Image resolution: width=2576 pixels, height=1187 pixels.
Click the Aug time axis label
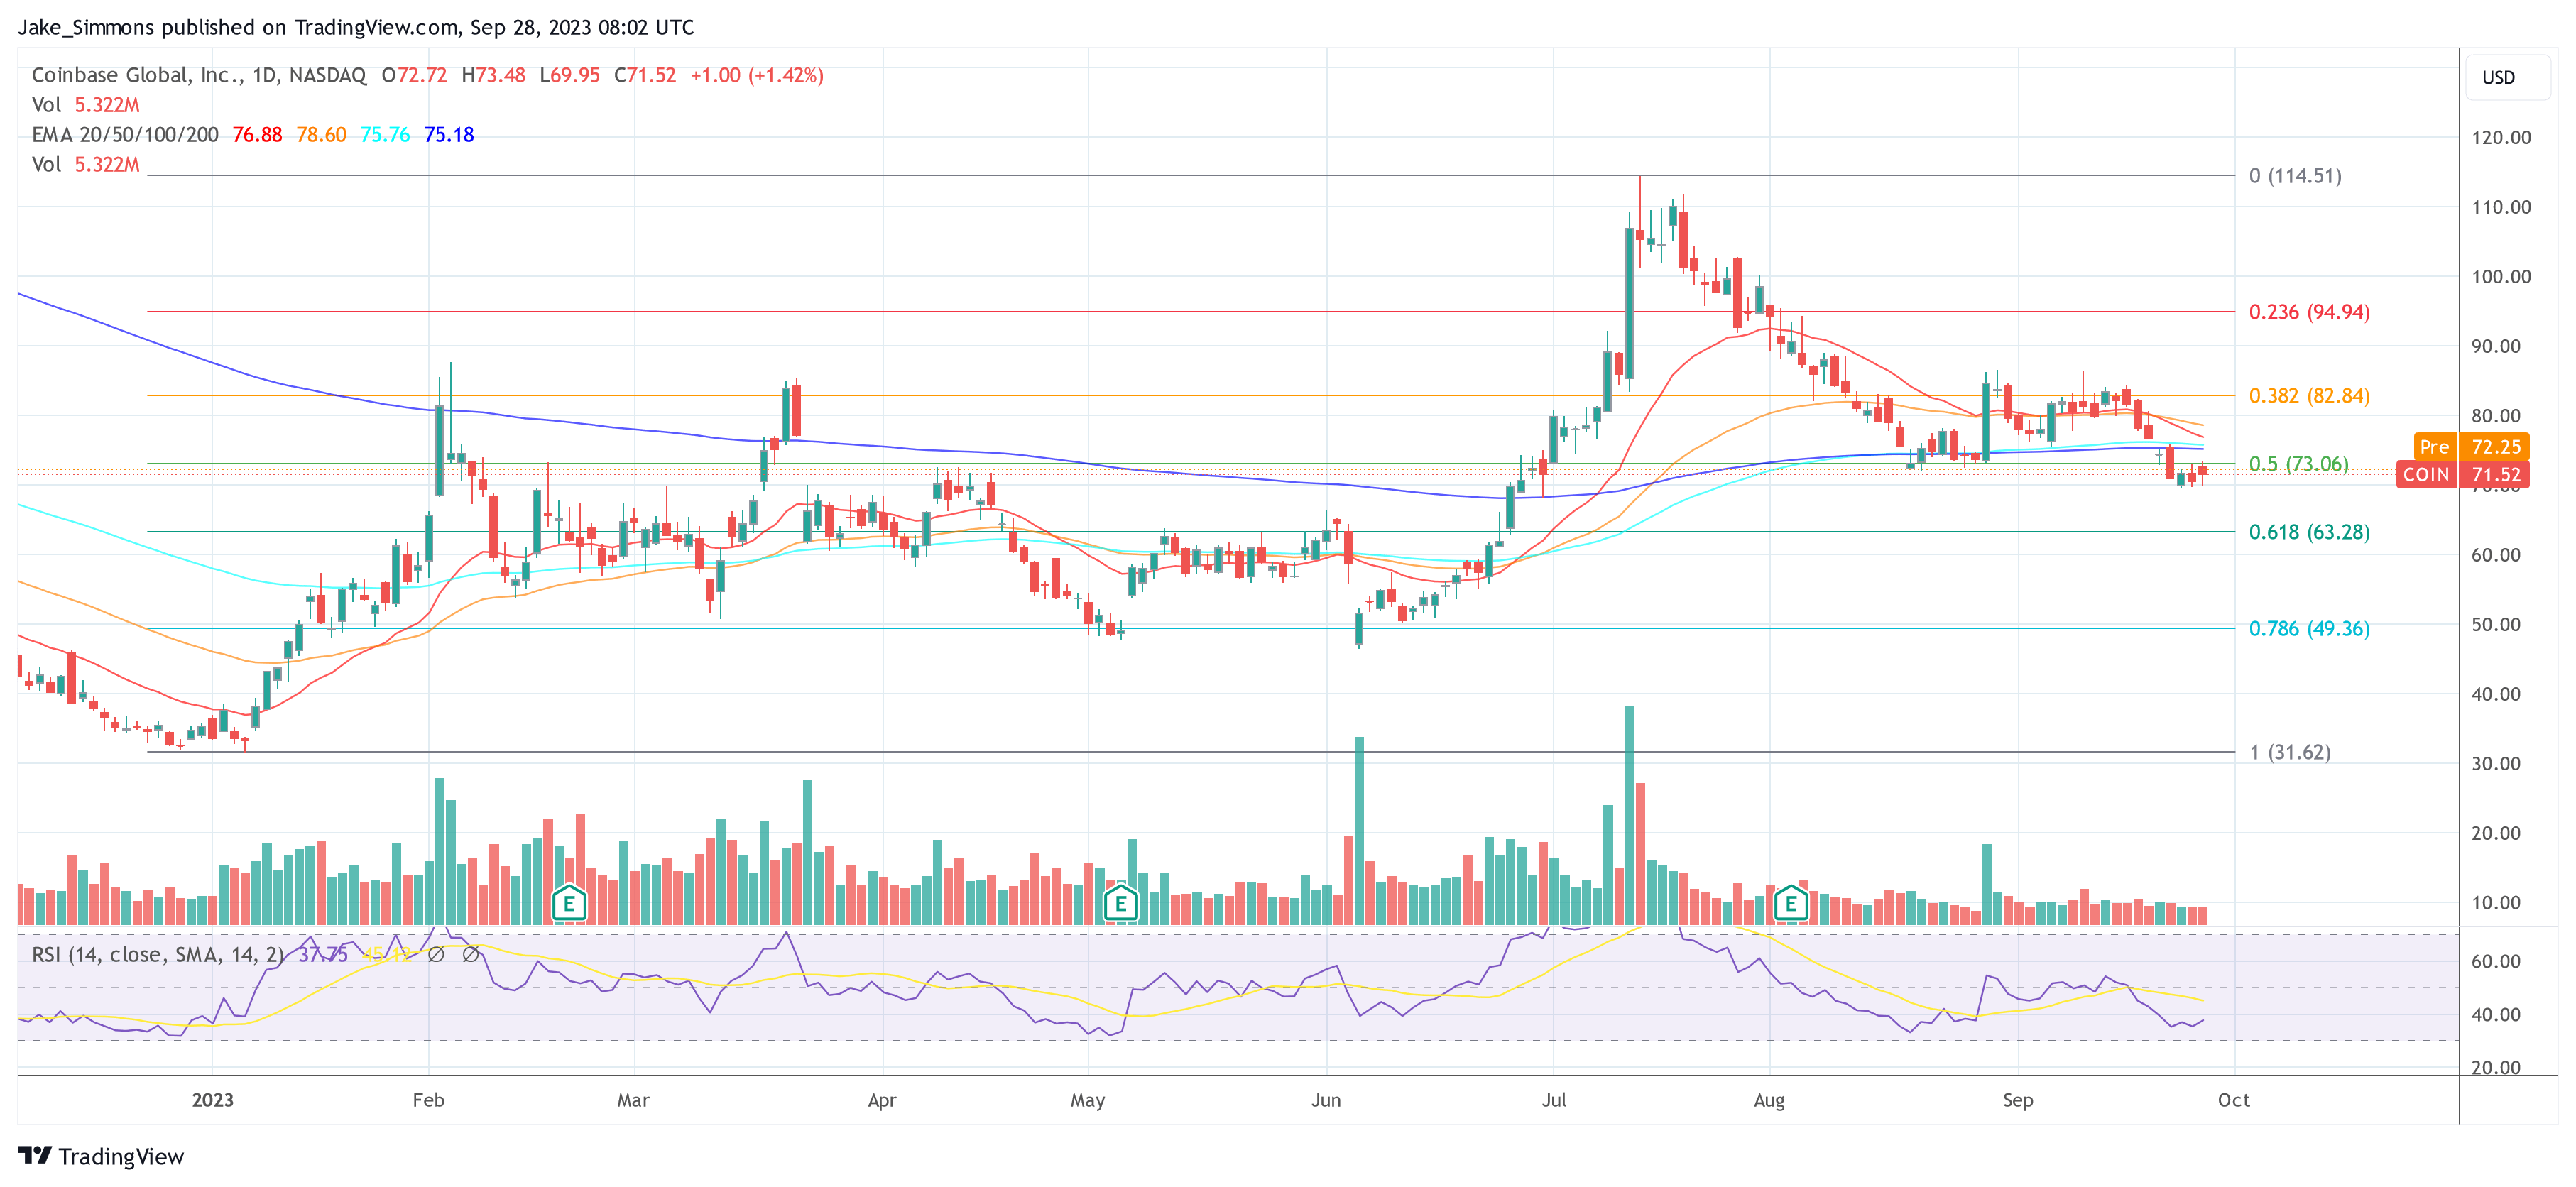pyautogui.click(x=1768, y=1100)
